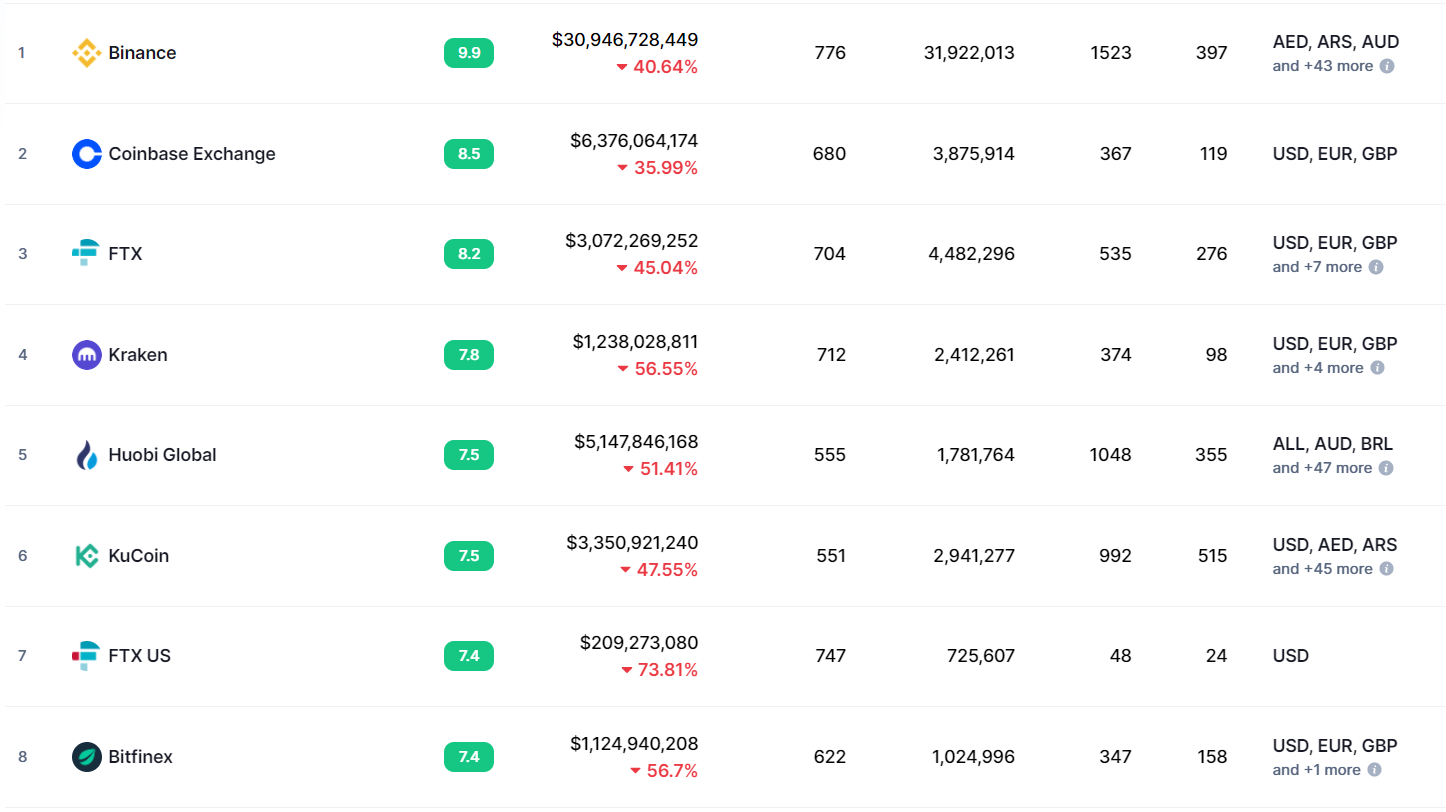Click FTX US volume $209,273,080
The image size is (1446, 812).
(x=639, y=643)
